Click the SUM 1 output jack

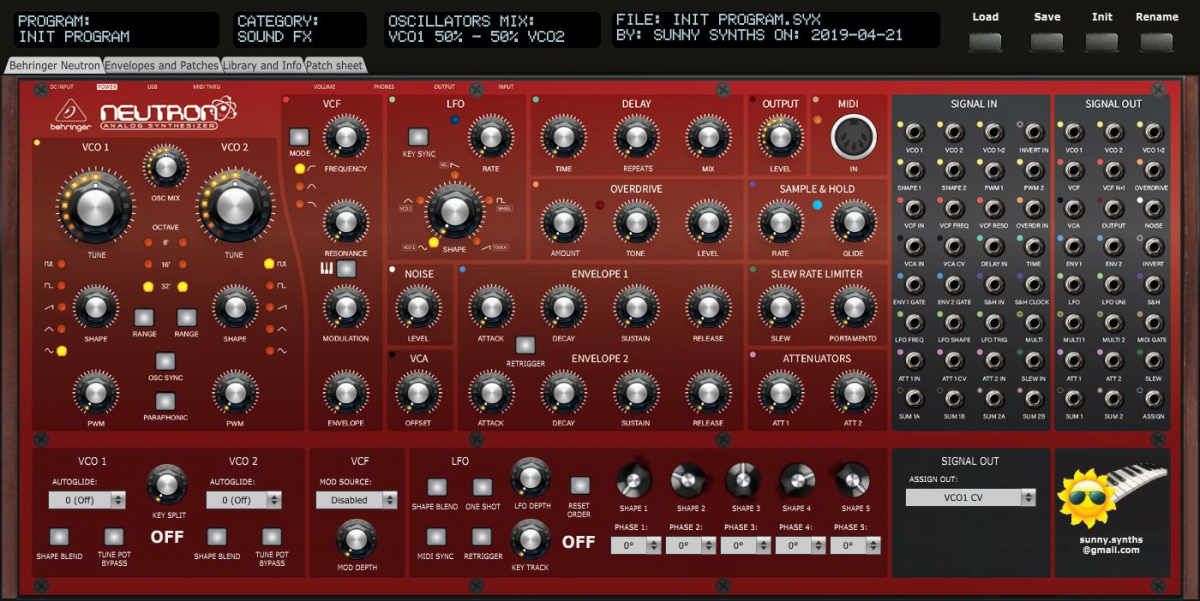pos(1073,398)
